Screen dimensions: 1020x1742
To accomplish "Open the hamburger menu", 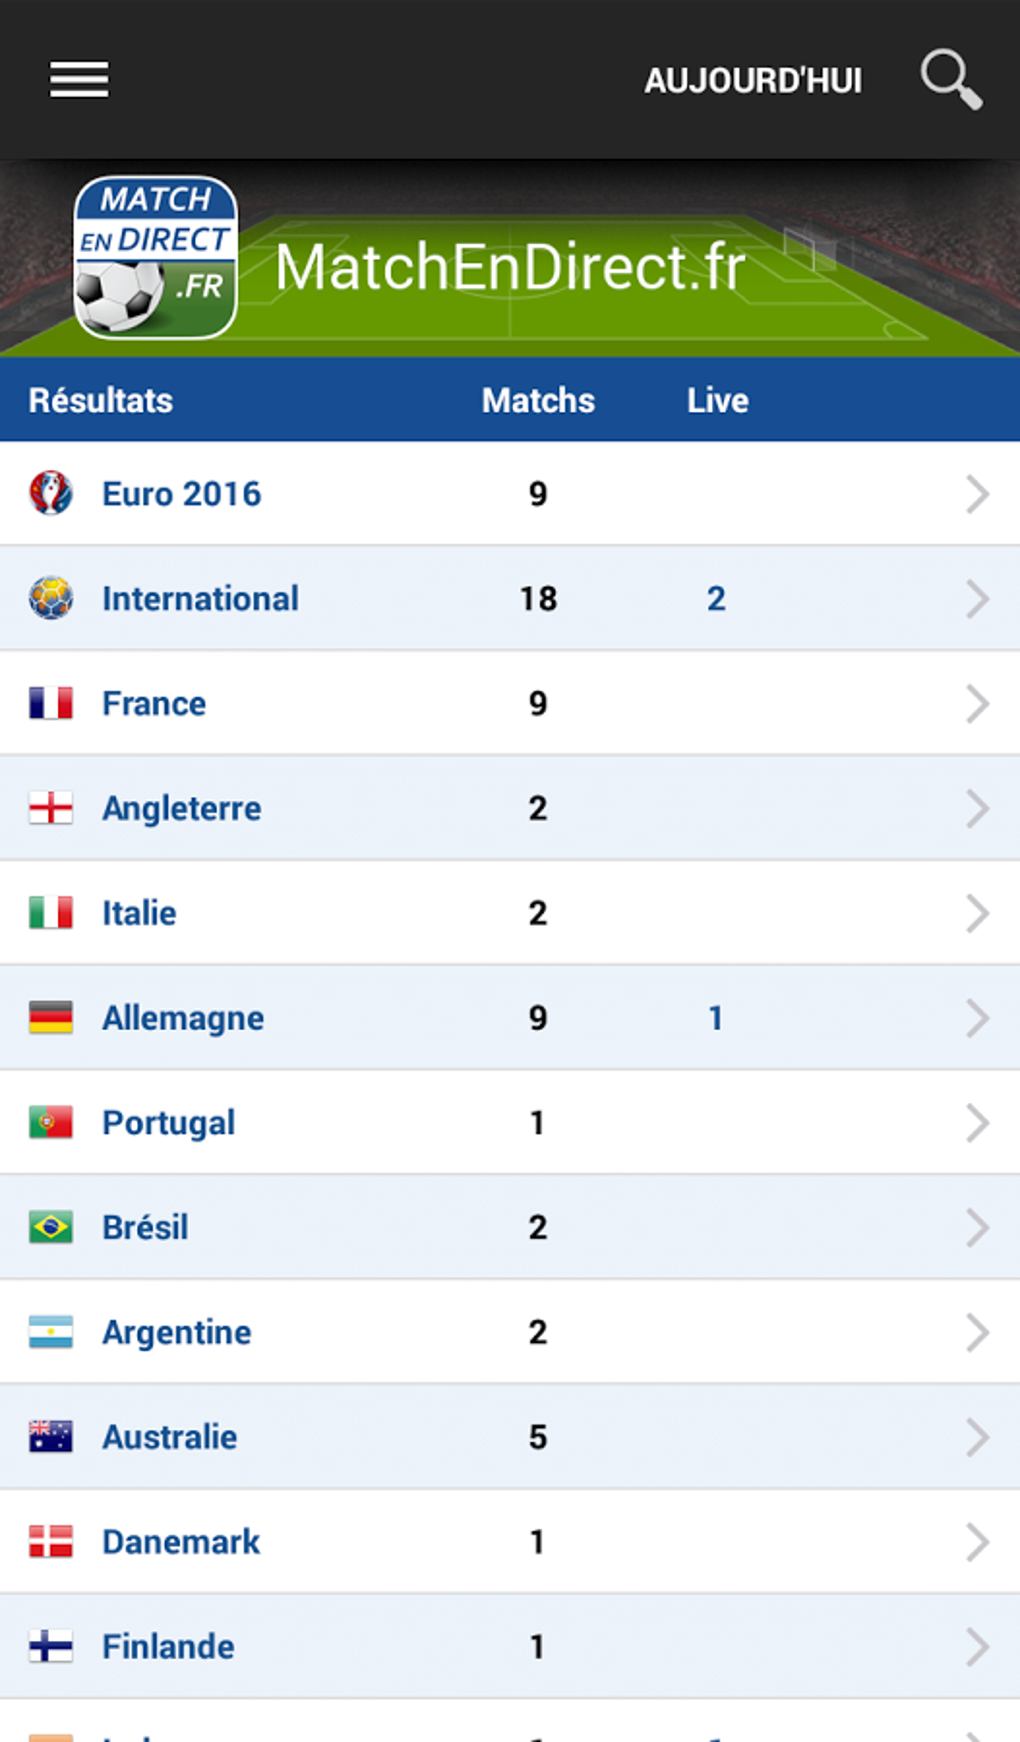I will [79, 80].
